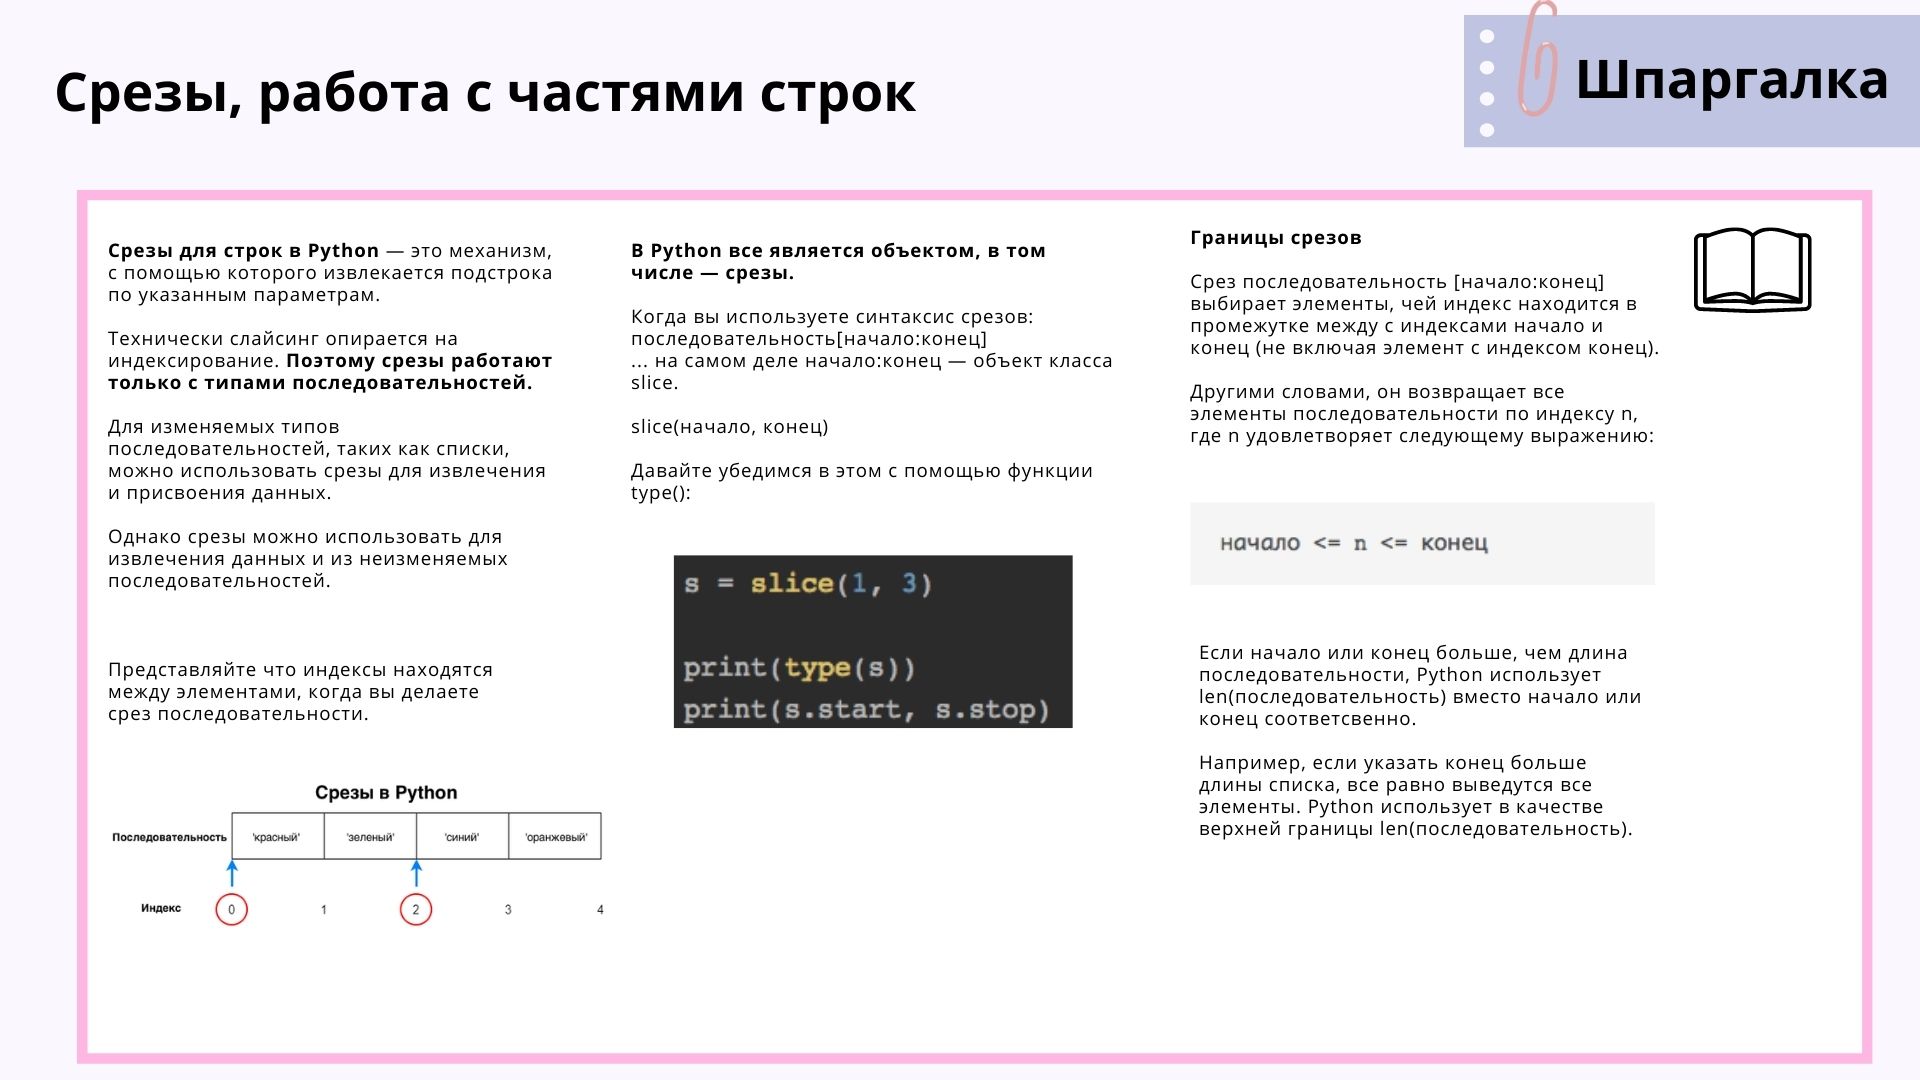Click the 'зеленый' sequence cell
The image size is (1920, 1080).
[x=370, y=837]
